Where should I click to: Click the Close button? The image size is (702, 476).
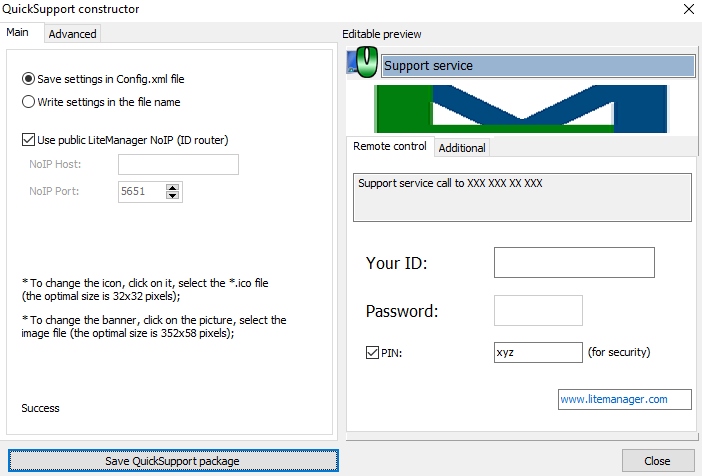click(658, 461)
